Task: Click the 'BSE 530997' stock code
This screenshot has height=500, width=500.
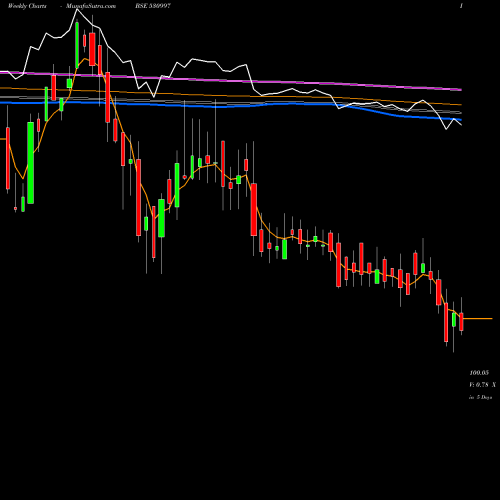Action: [153, 6]
